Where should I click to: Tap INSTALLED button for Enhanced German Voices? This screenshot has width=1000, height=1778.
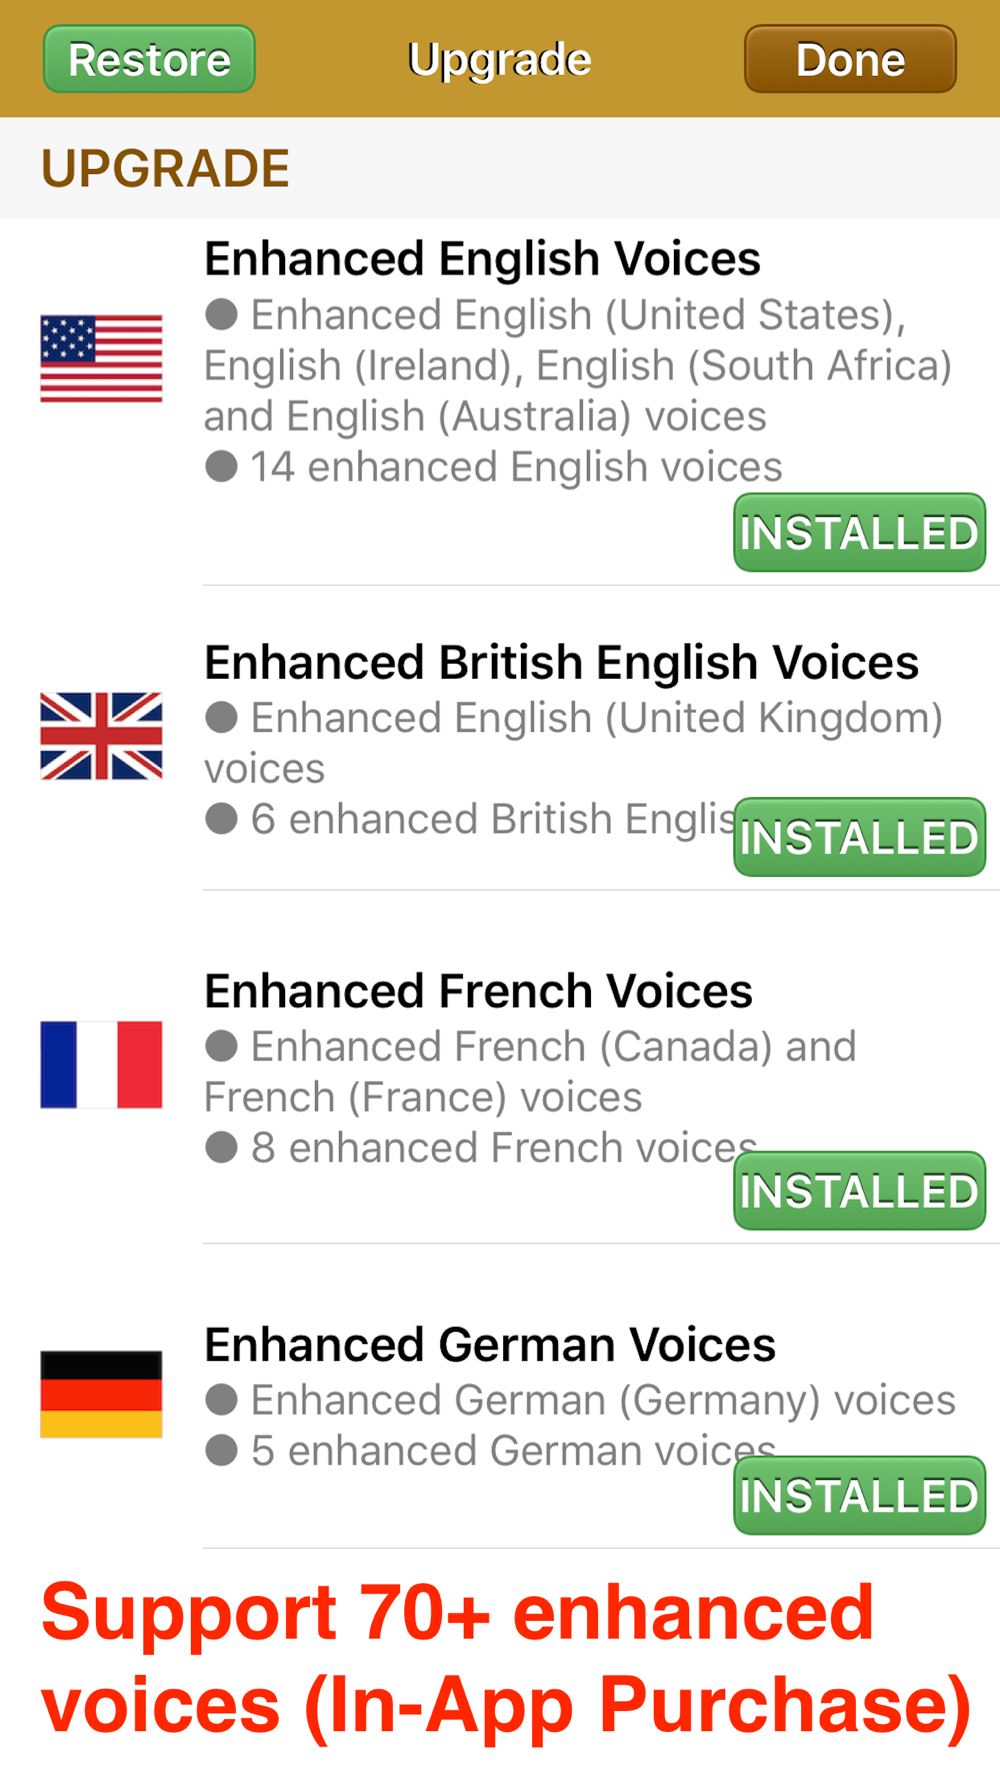(x=859, y=1496)
